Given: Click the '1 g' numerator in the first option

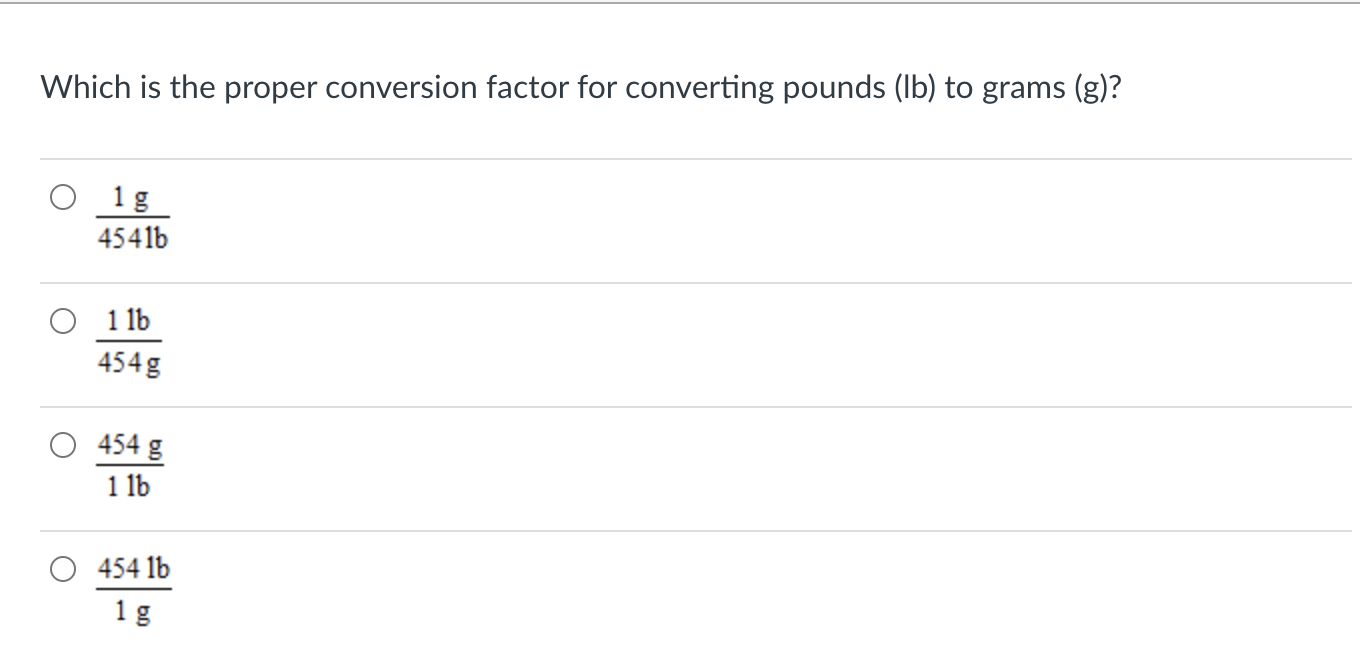Looking at the screenshot, I should (132, 198).
